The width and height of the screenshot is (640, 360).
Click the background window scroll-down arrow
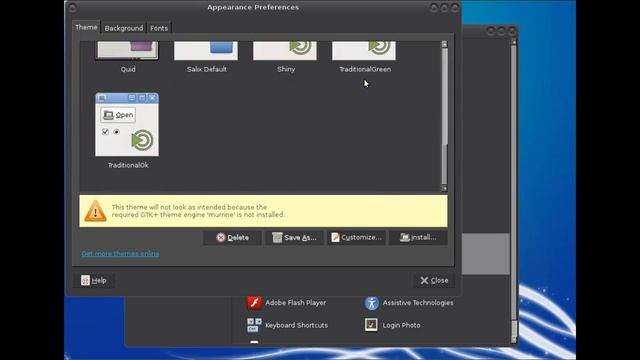[x=514, y=339]
